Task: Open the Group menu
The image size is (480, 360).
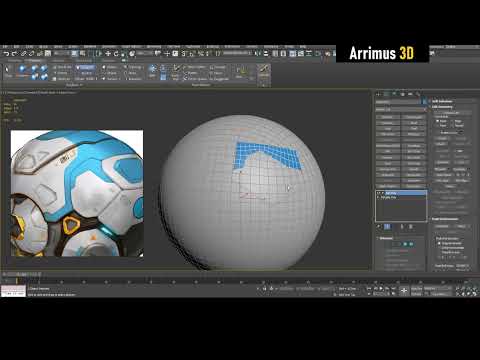Action: coord(44,47)
